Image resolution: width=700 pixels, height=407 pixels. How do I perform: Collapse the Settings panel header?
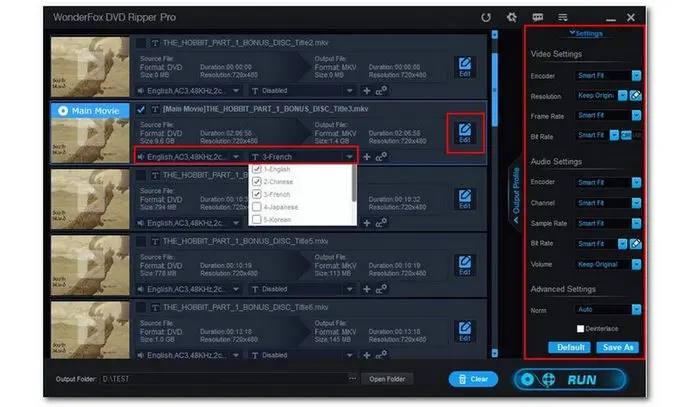coord(586,33)
